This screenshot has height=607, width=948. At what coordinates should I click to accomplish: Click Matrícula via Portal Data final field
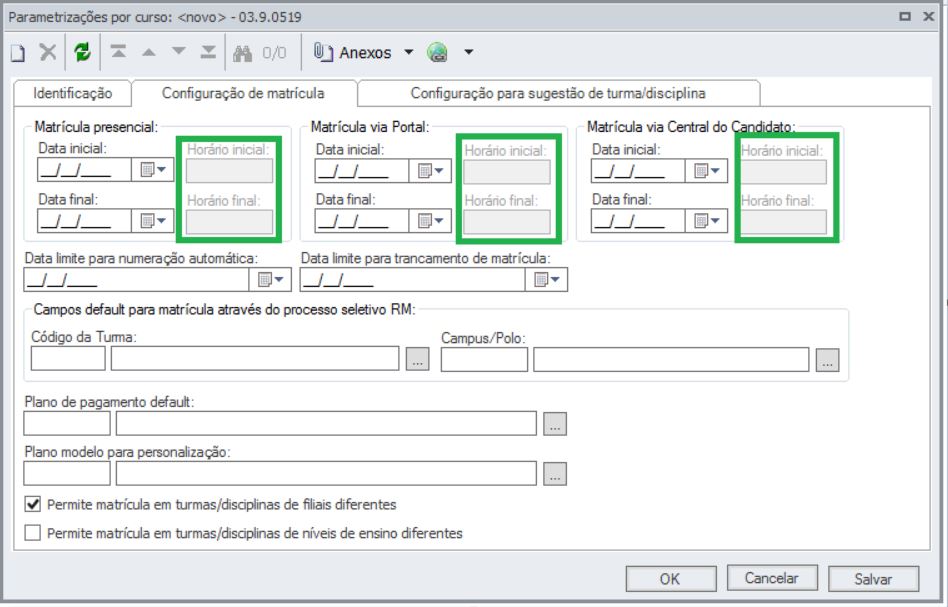(362, 221)
